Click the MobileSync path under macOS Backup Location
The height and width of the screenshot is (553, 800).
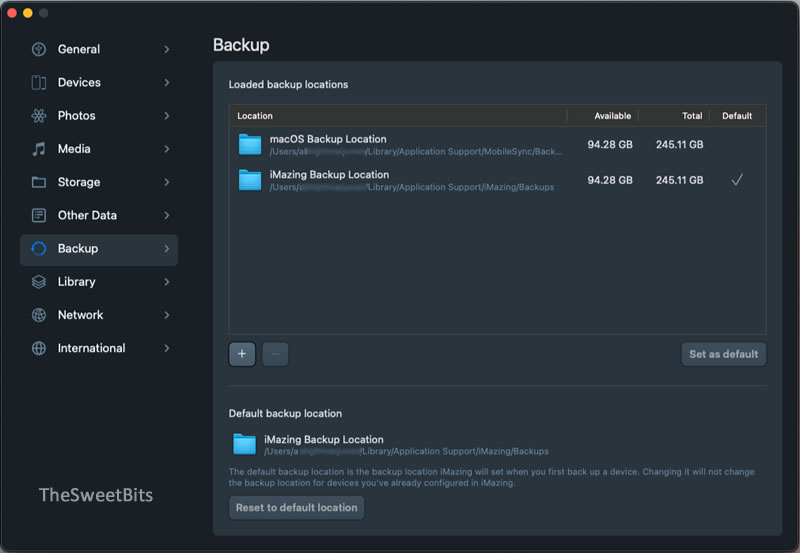pos(416,152)
